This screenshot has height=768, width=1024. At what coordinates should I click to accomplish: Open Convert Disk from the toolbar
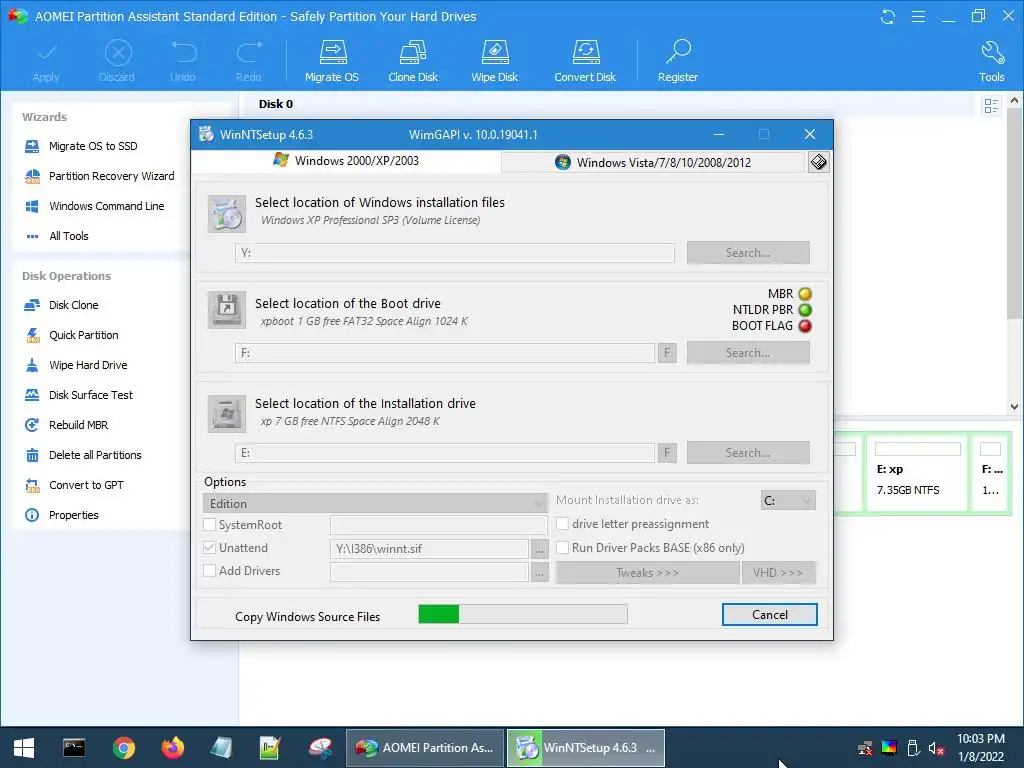(585, 61)
